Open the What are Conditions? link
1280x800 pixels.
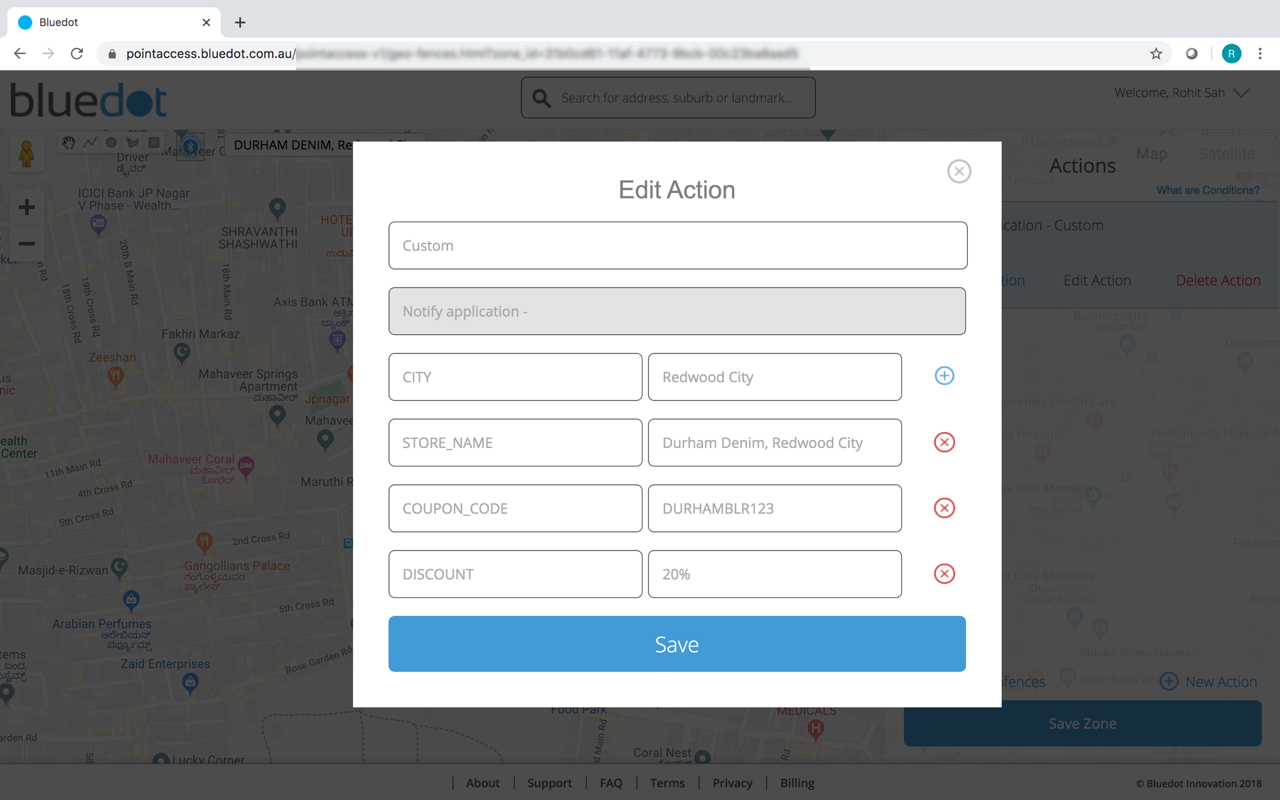(1208, 190)
